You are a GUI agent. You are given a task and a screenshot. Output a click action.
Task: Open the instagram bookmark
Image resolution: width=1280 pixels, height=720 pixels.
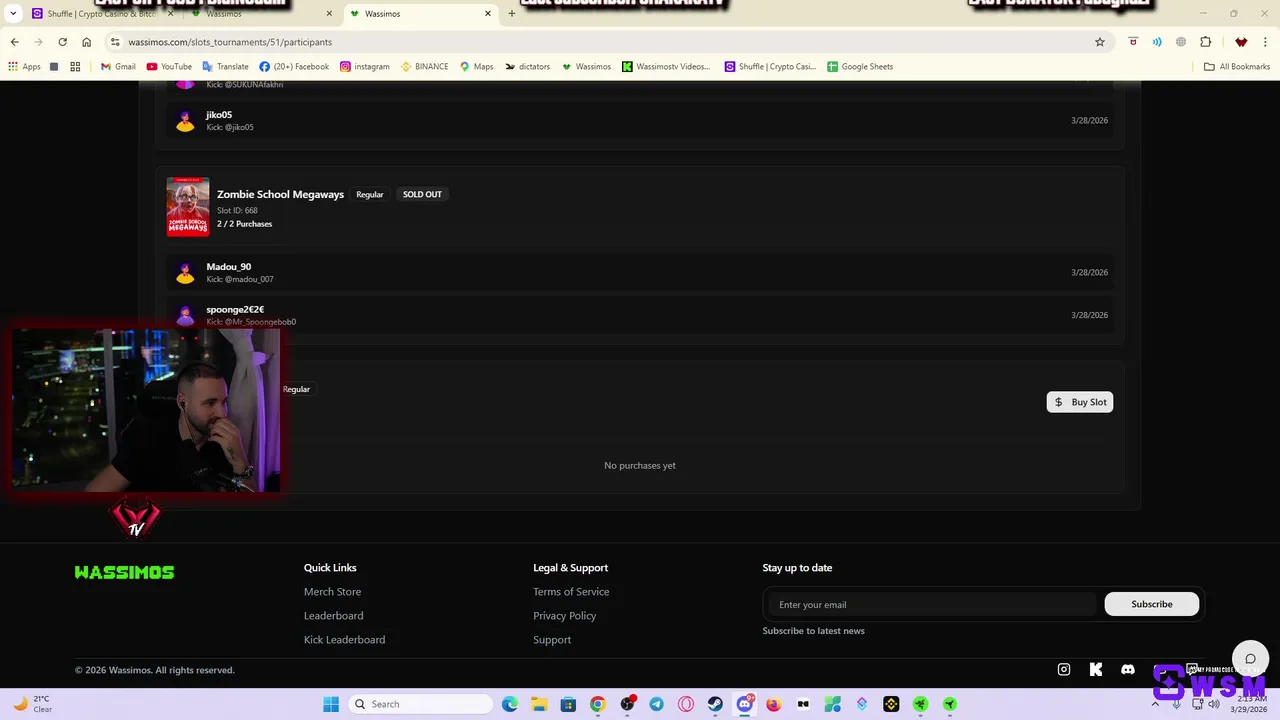(x=364, y=67)
